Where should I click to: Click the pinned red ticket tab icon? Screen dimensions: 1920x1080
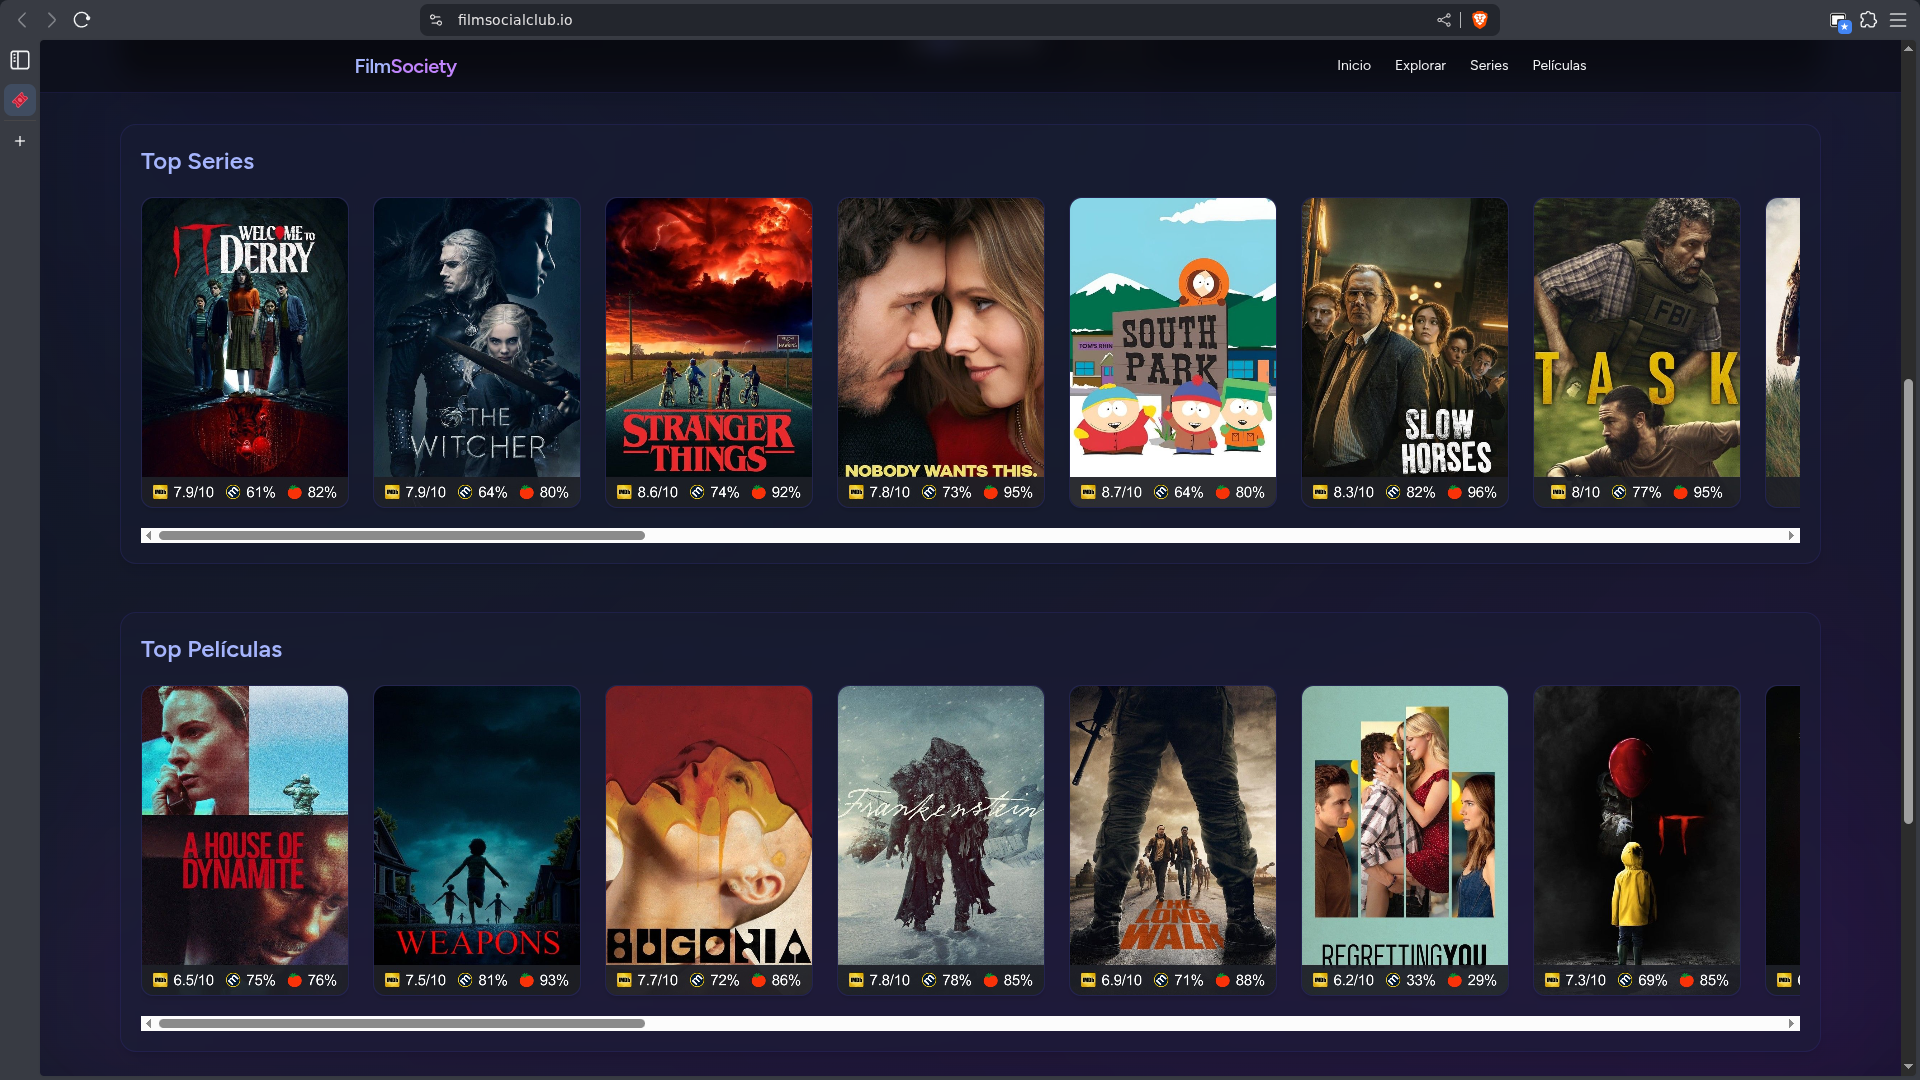pyautogui.click(x=20, y=100)
